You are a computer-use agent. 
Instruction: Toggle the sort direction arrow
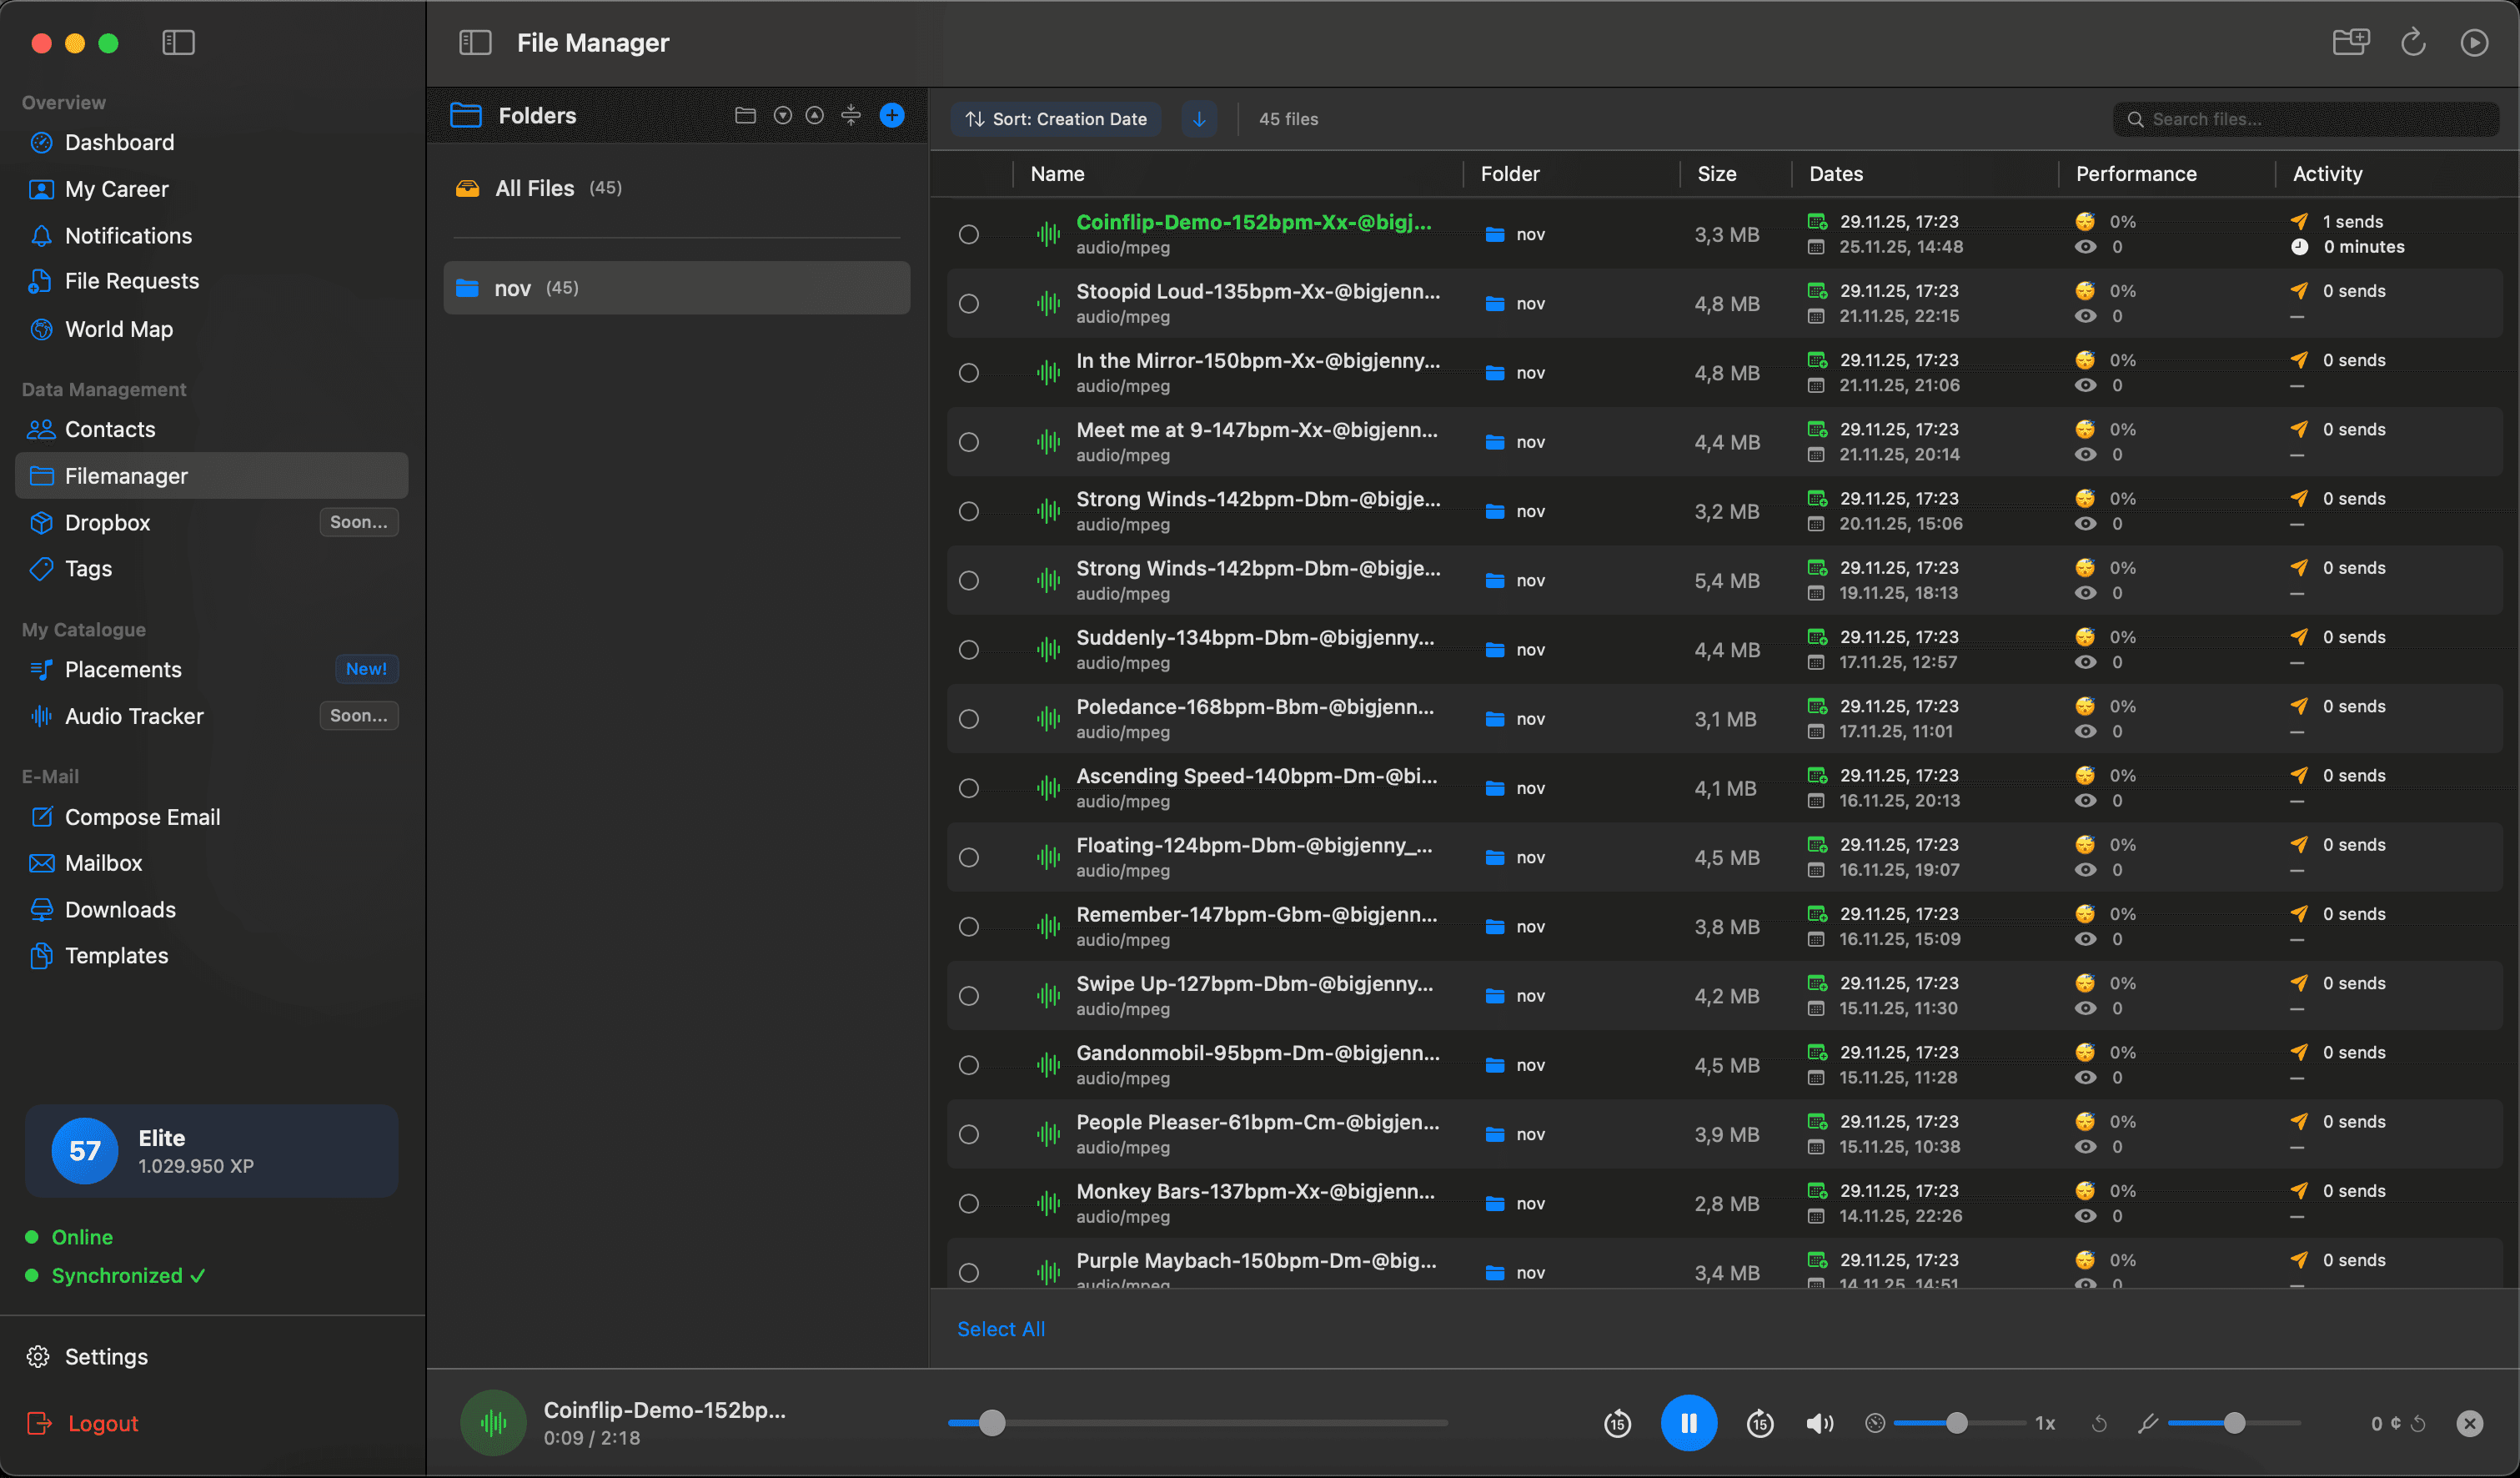coord(1199,118)
